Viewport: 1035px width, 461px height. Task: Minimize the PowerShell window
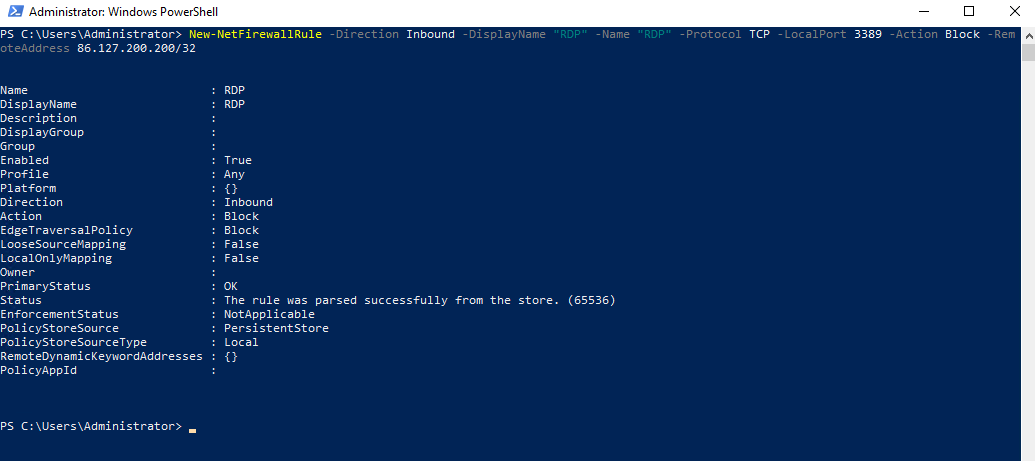point(924,11)
